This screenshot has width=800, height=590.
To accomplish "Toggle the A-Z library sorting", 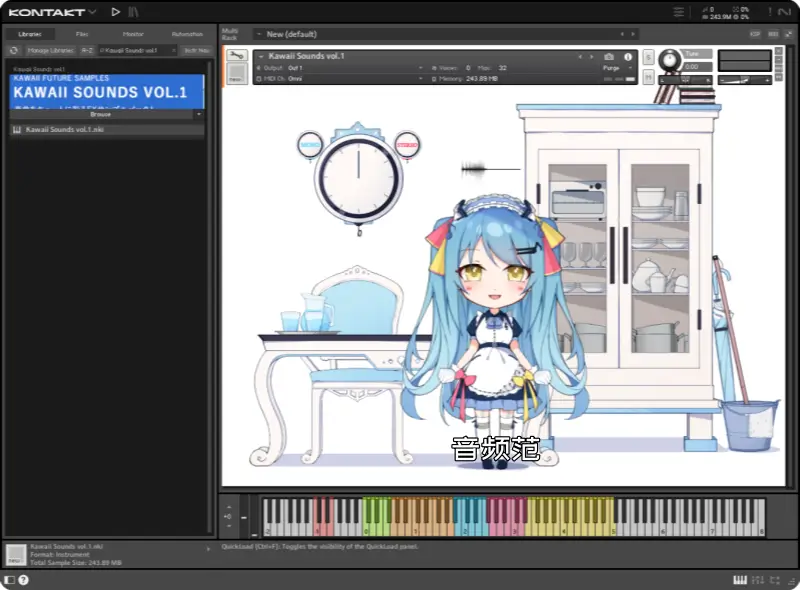I will 87,49.
